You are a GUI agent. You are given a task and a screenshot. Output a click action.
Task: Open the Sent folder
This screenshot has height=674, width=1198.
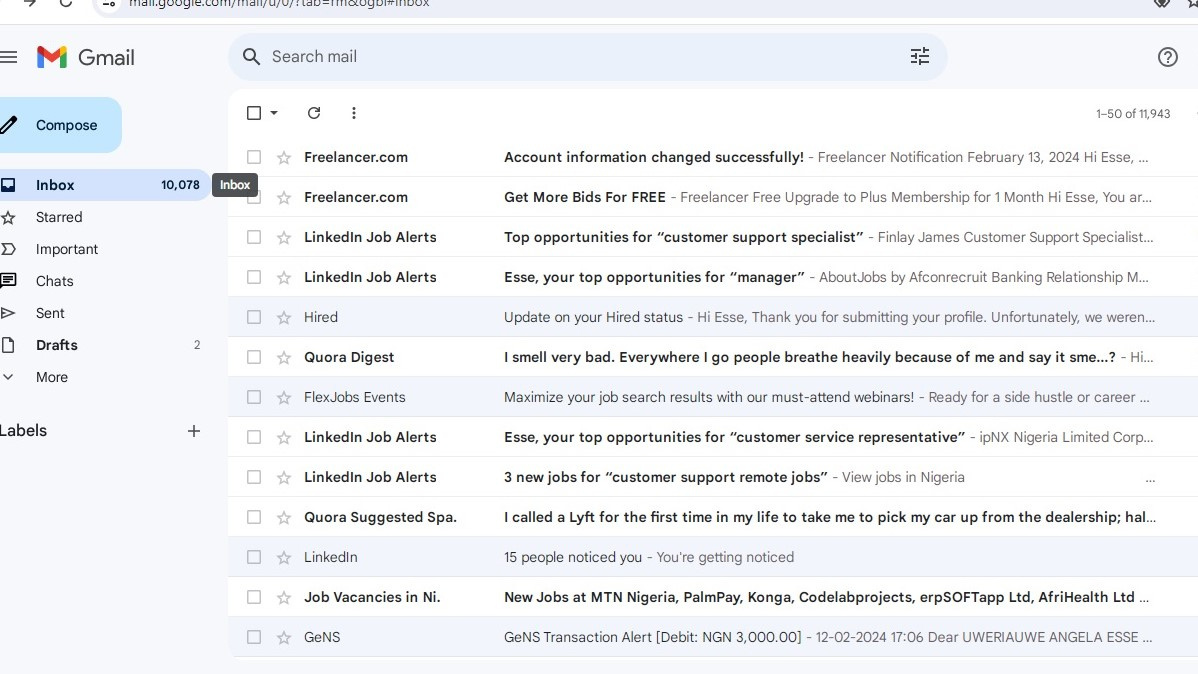pos(50,313)
